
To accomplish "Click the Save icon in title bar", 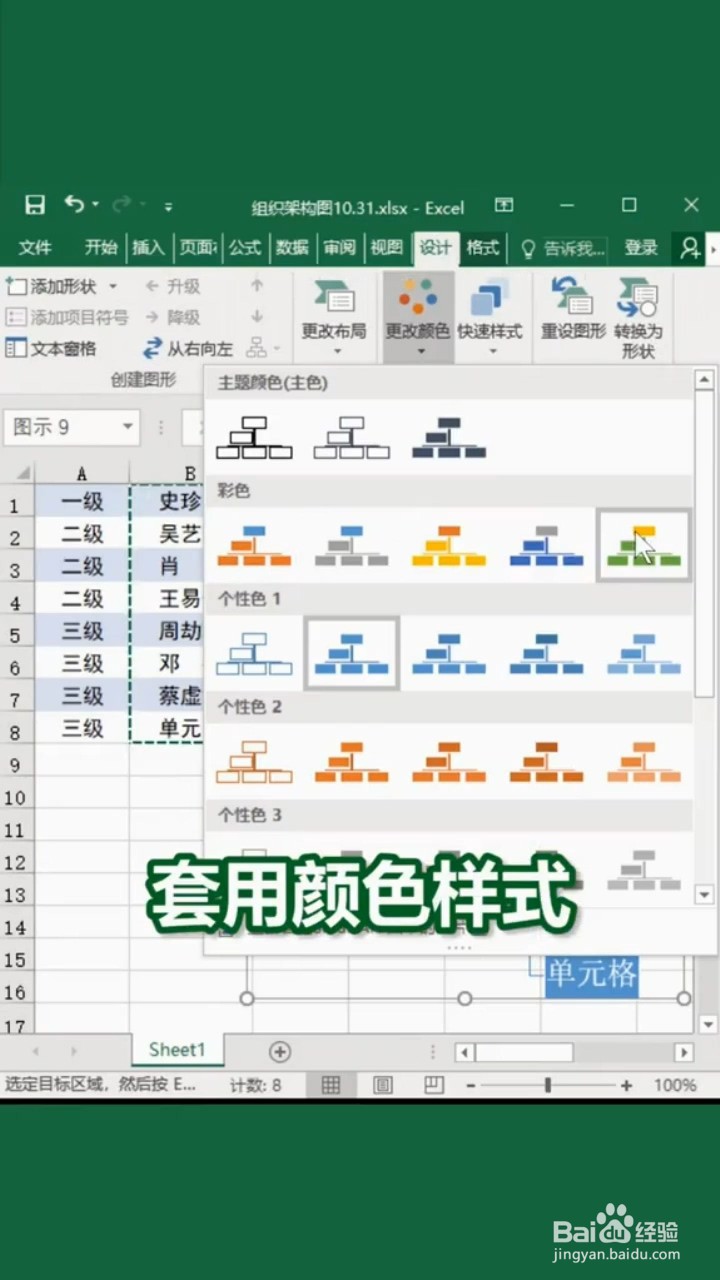I will pos(35,206).
